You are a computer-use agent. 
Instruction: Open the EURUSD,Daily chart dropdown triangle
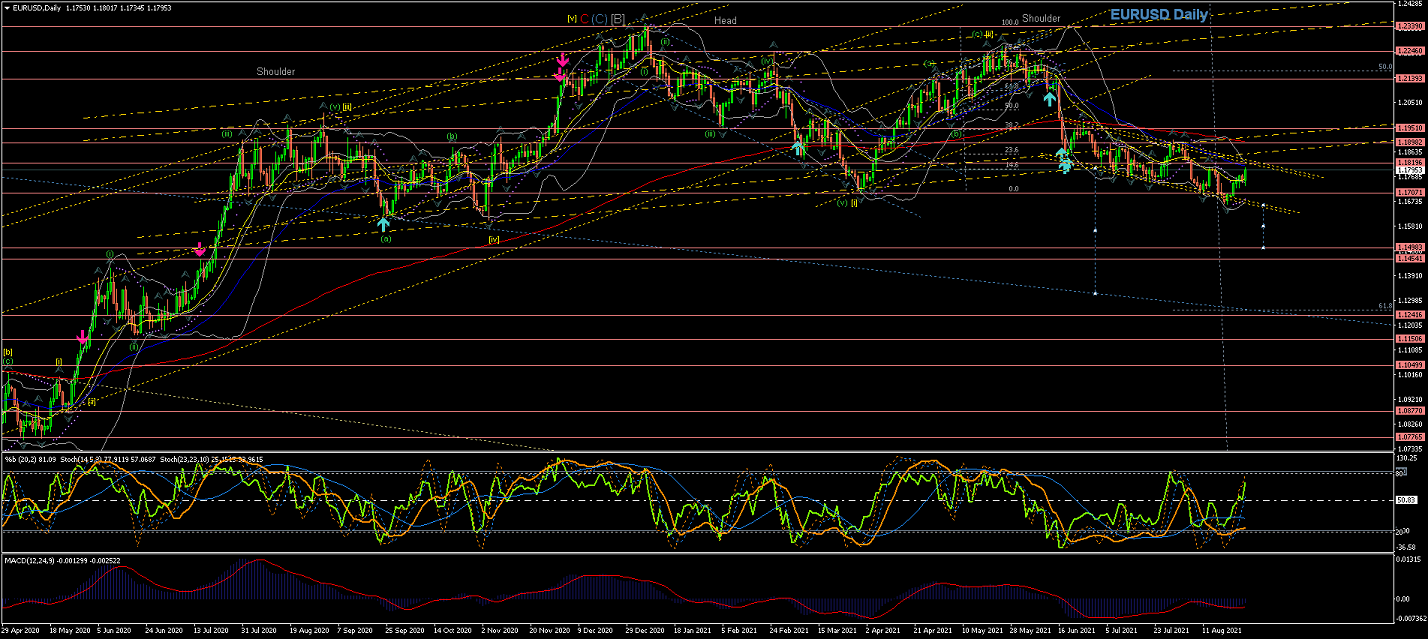tap(6, 8)
